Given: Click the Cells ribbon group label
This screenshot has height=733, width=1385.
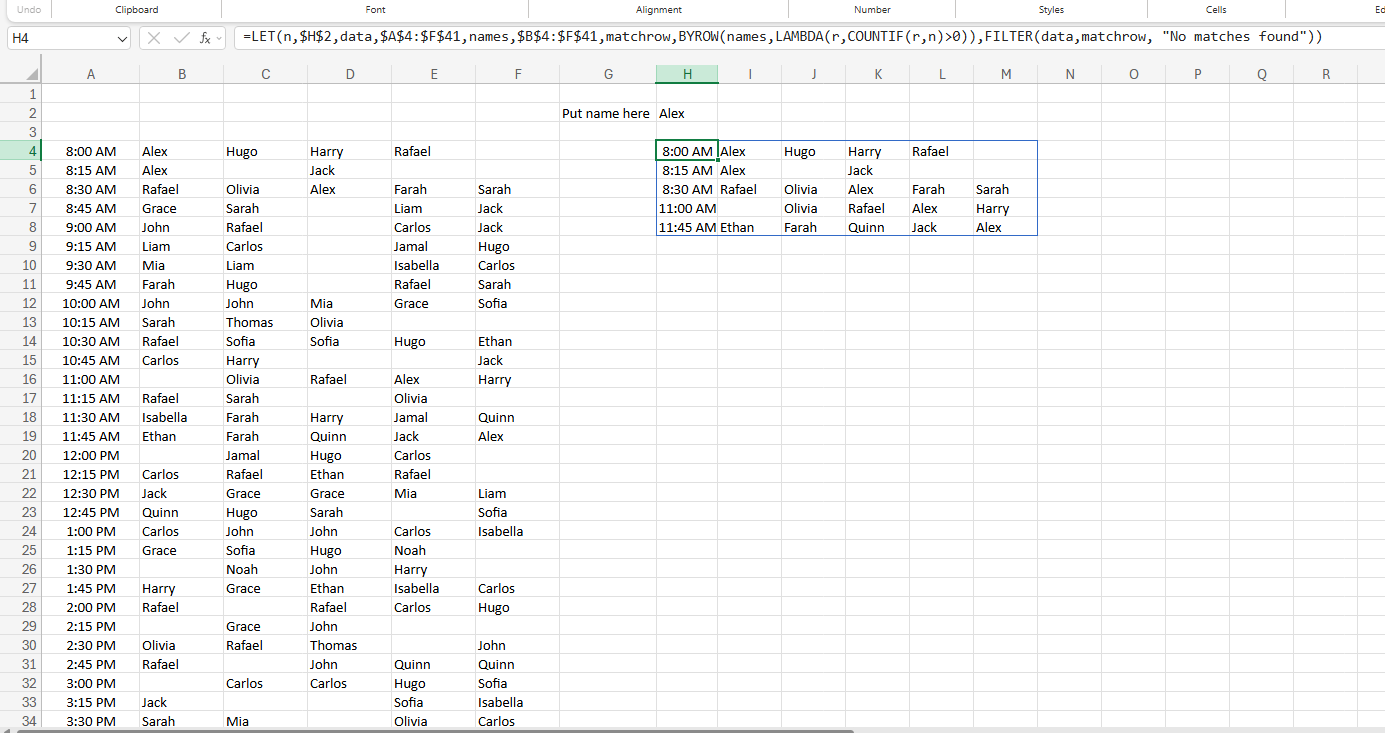Looking at the screenshot, I should point(1216,9).
